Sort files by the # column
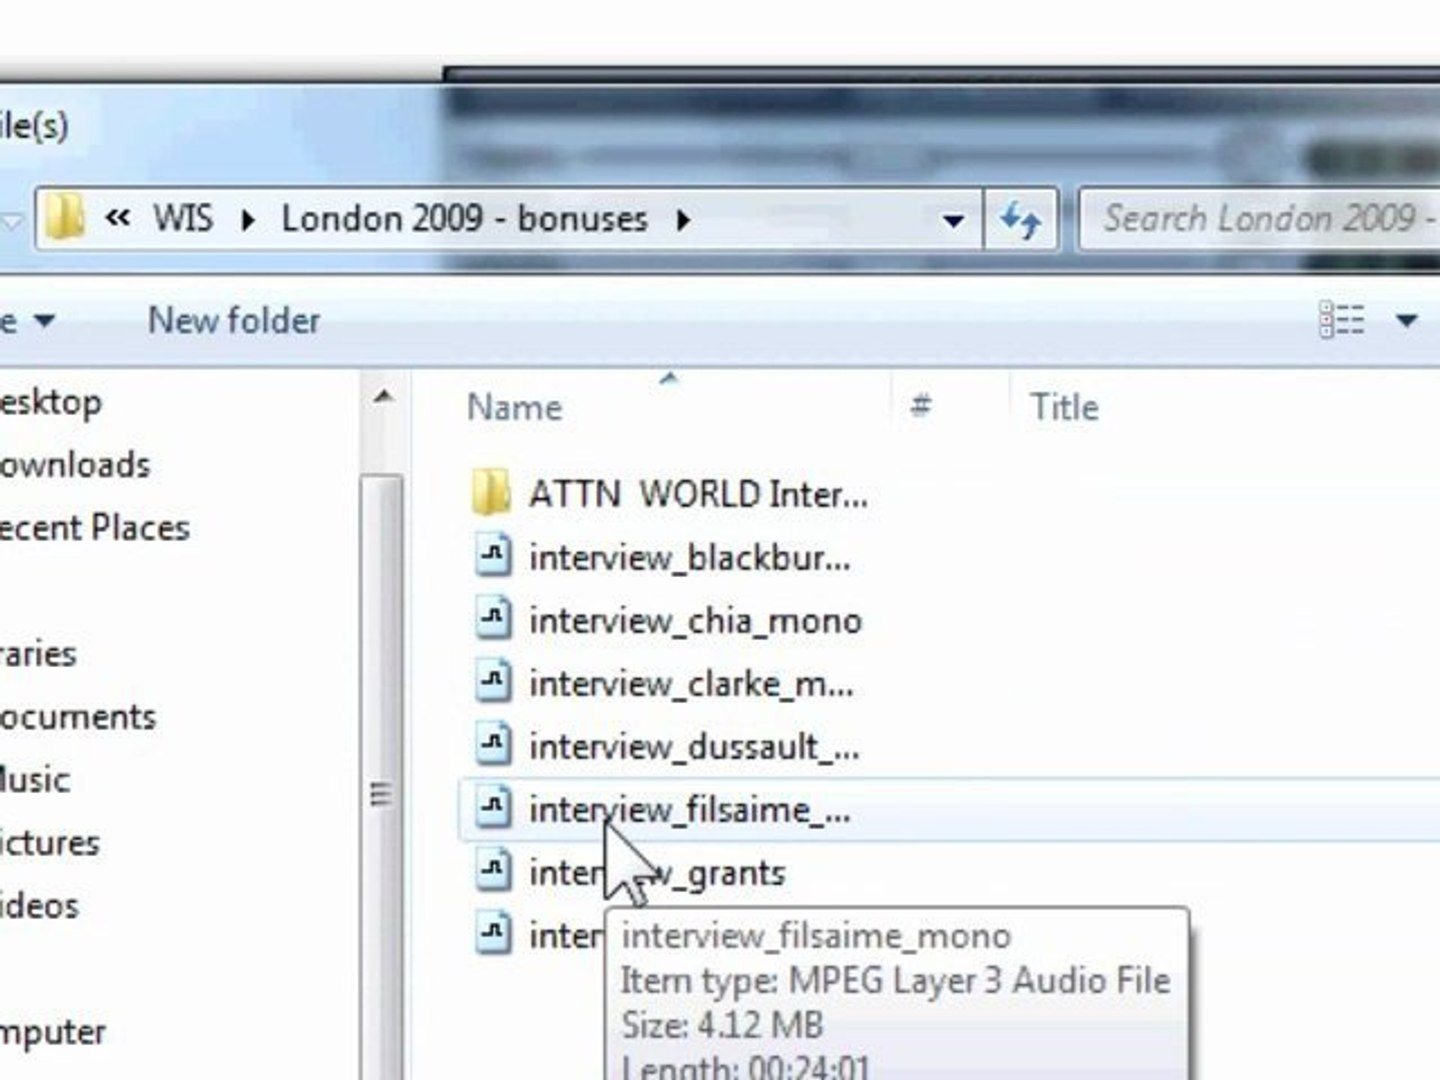Viewport: 1440px width, 1080px height. pos(920,406)
